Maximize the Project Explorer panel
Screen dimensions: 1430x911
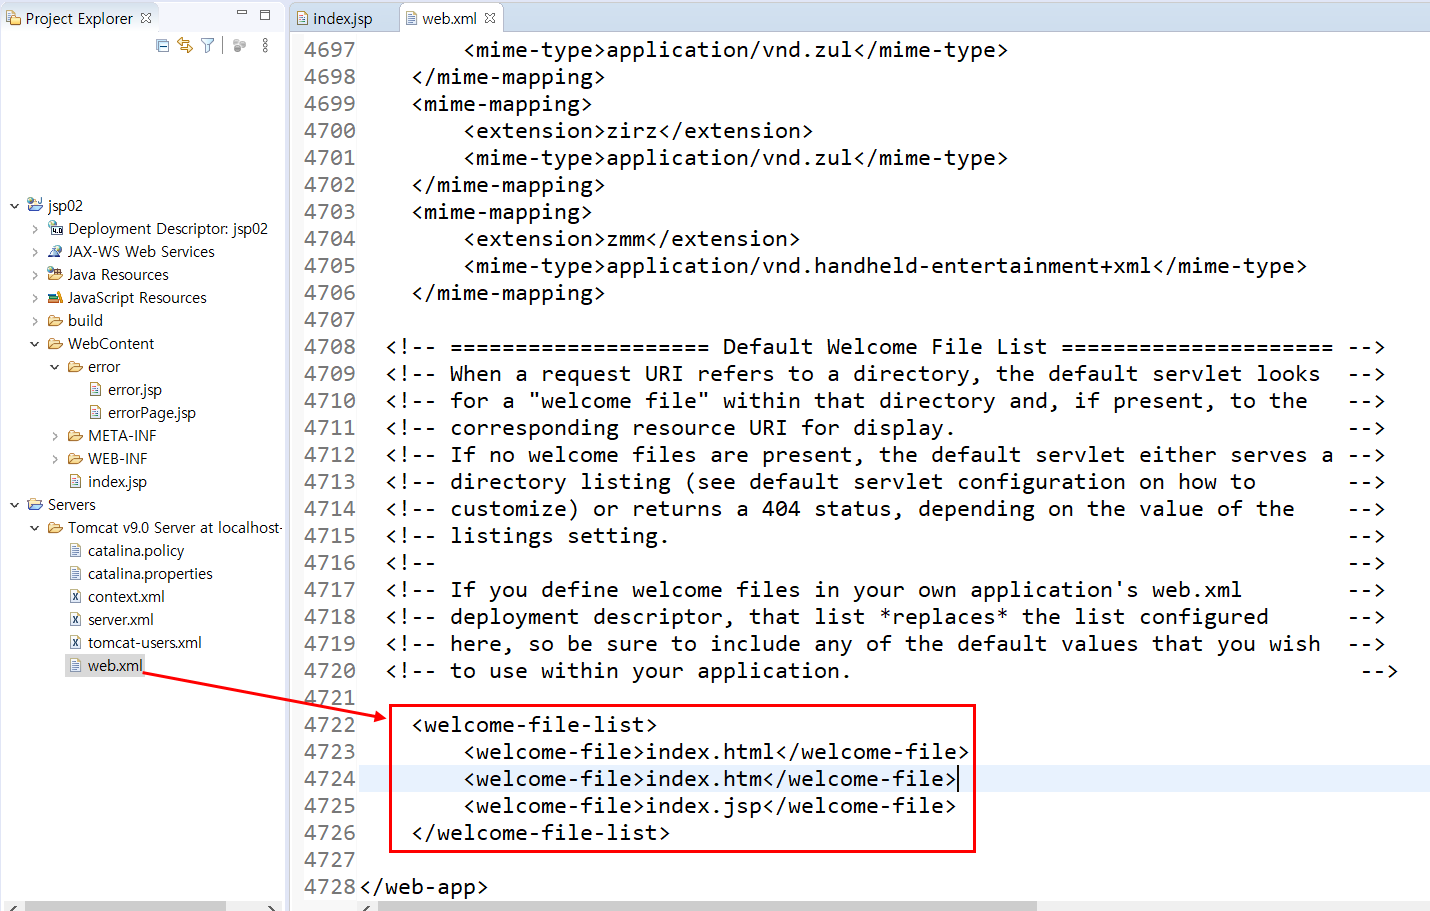(265, 14)
